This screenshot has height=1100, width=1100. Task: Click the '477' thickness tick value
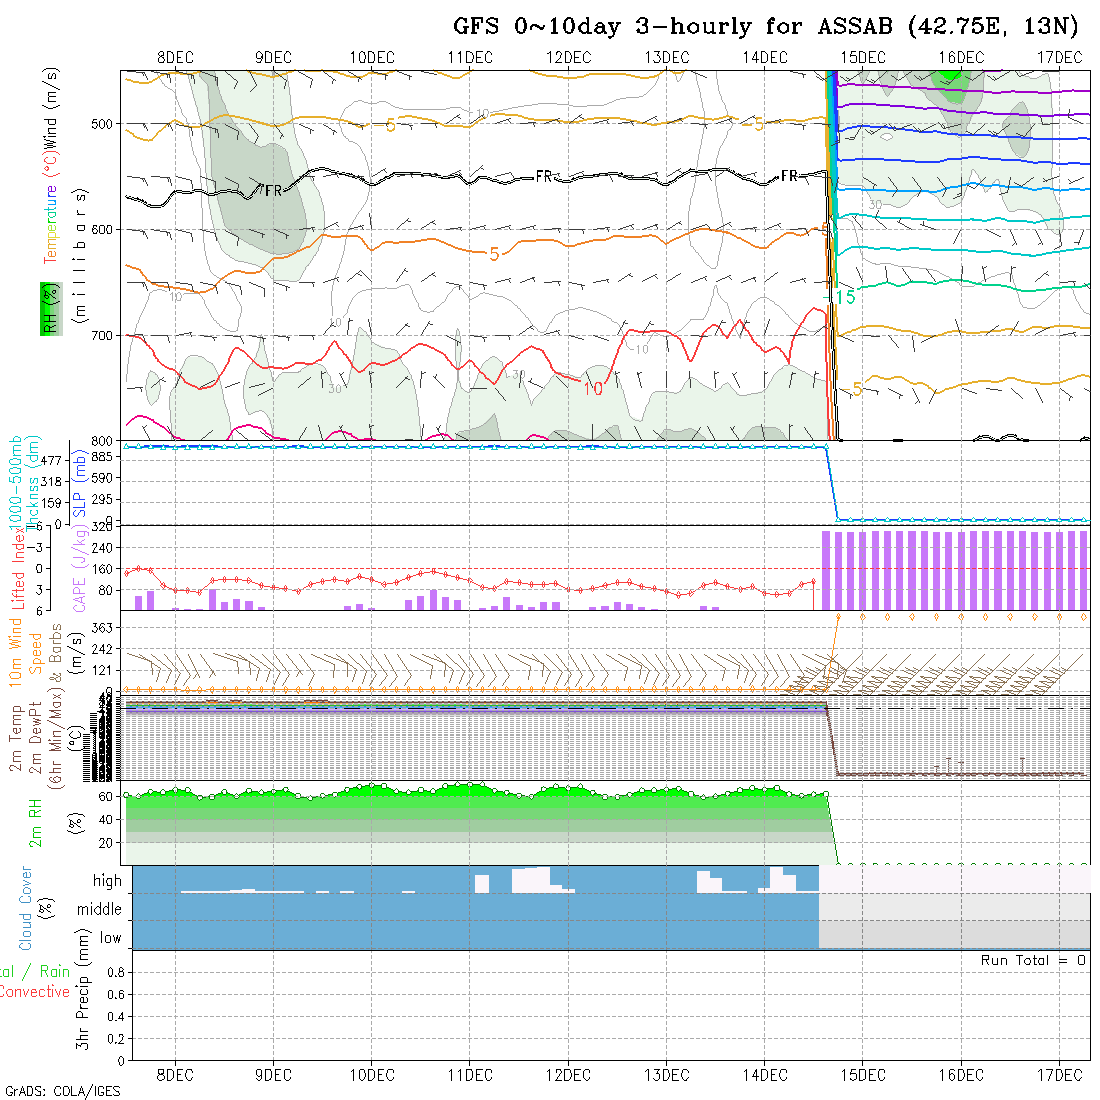pyautogui.click(x=51, y=460)
